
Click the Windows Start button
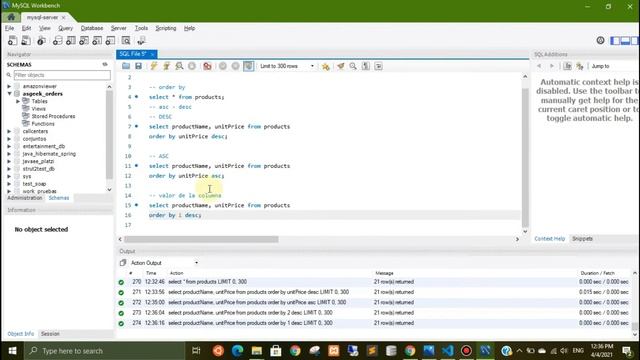coord(12,351)
